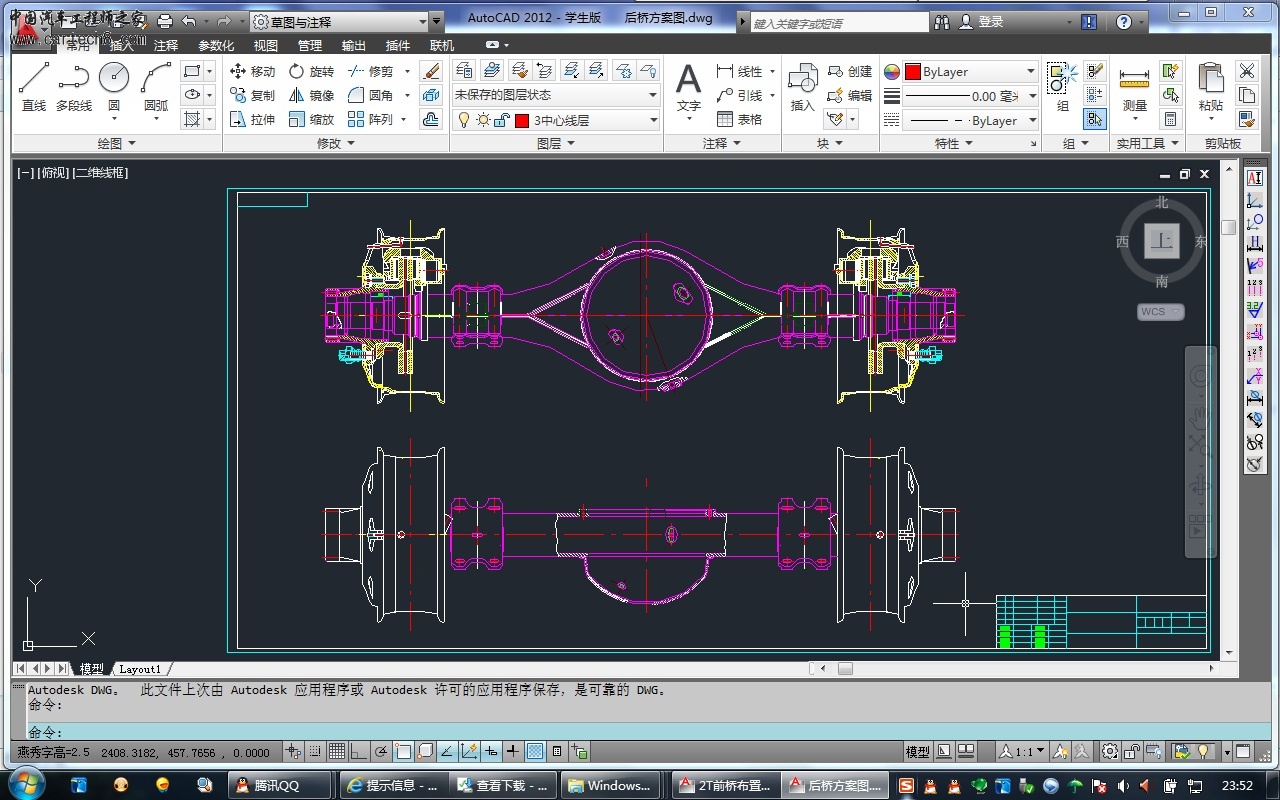Click the search keyword input field

[838, 22]
